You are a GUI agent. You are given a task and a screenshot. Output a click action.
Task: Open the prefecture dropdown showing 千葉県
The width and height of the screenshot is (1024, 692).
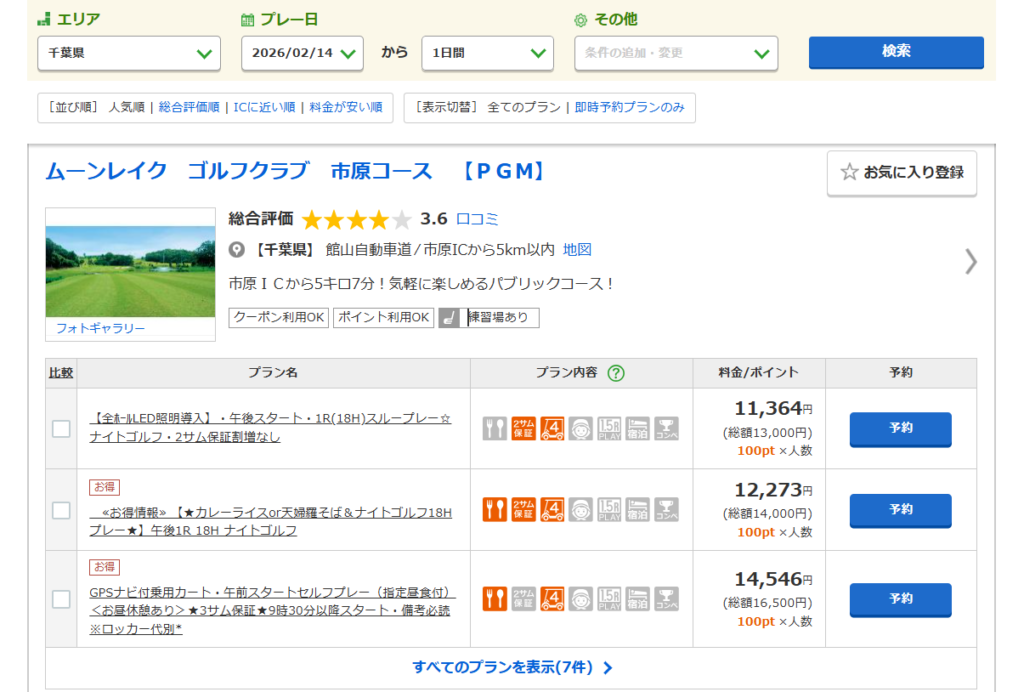(x=127, y=54)
